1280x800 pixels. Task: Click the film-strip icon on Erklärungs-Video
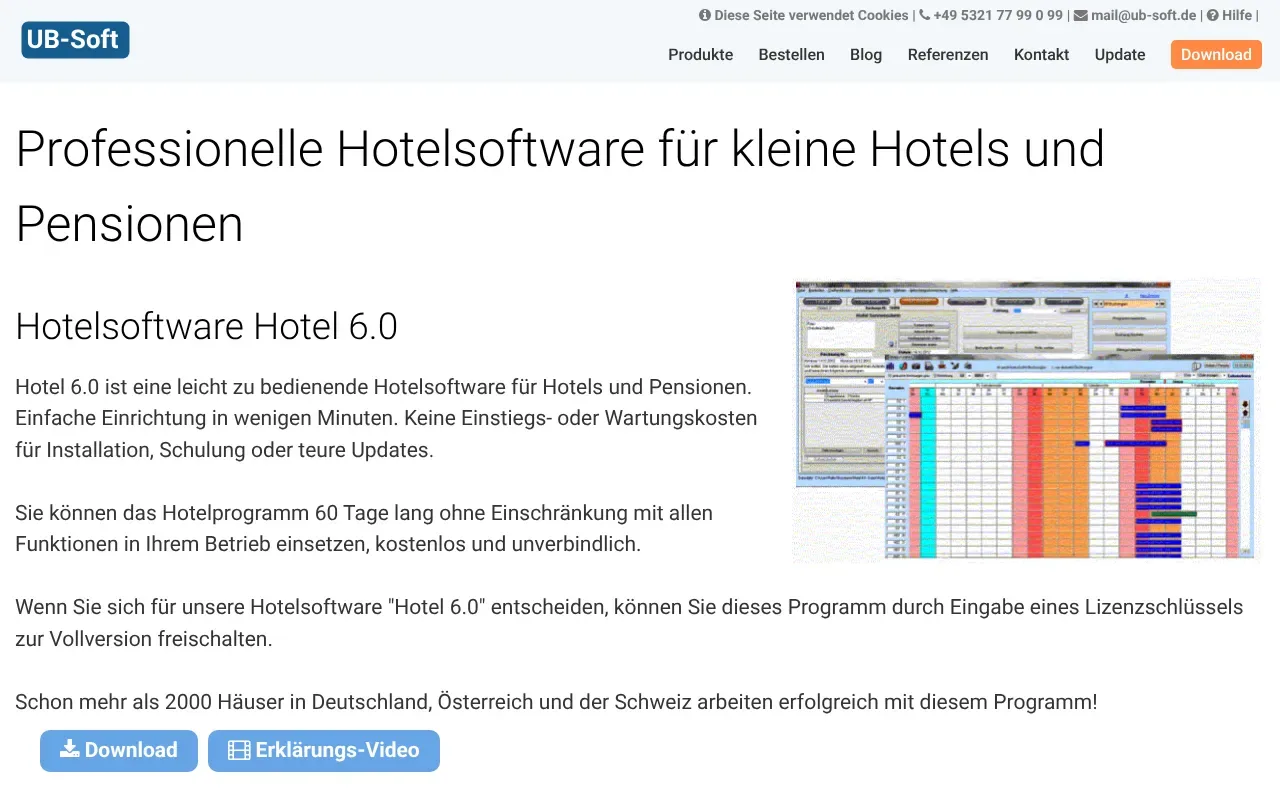pos(238,750)
